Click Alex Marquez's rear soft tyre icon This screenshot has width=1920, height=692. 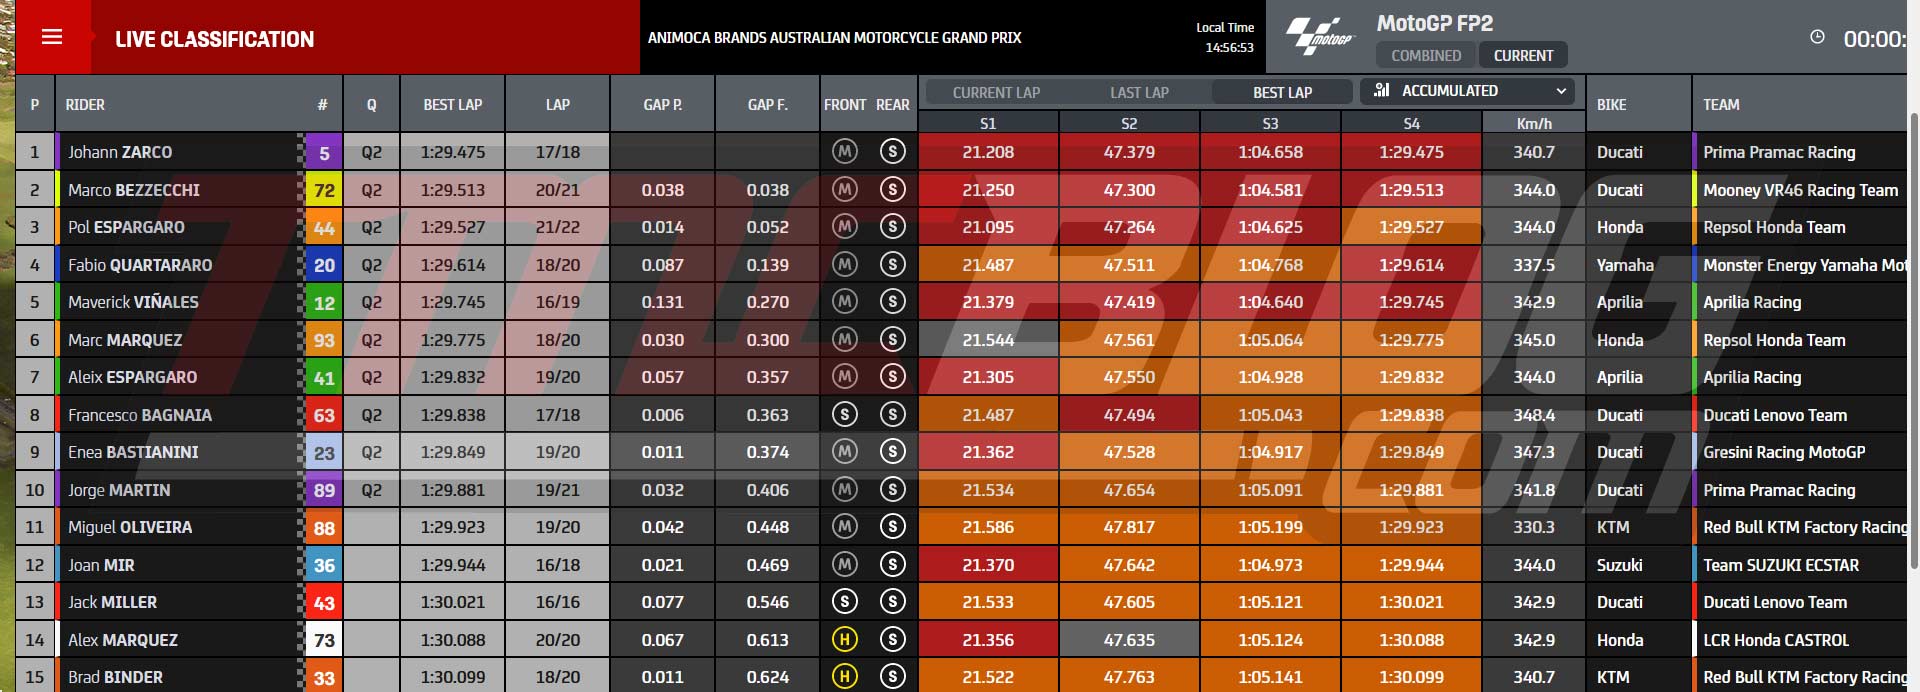click(x=893, y=640)
